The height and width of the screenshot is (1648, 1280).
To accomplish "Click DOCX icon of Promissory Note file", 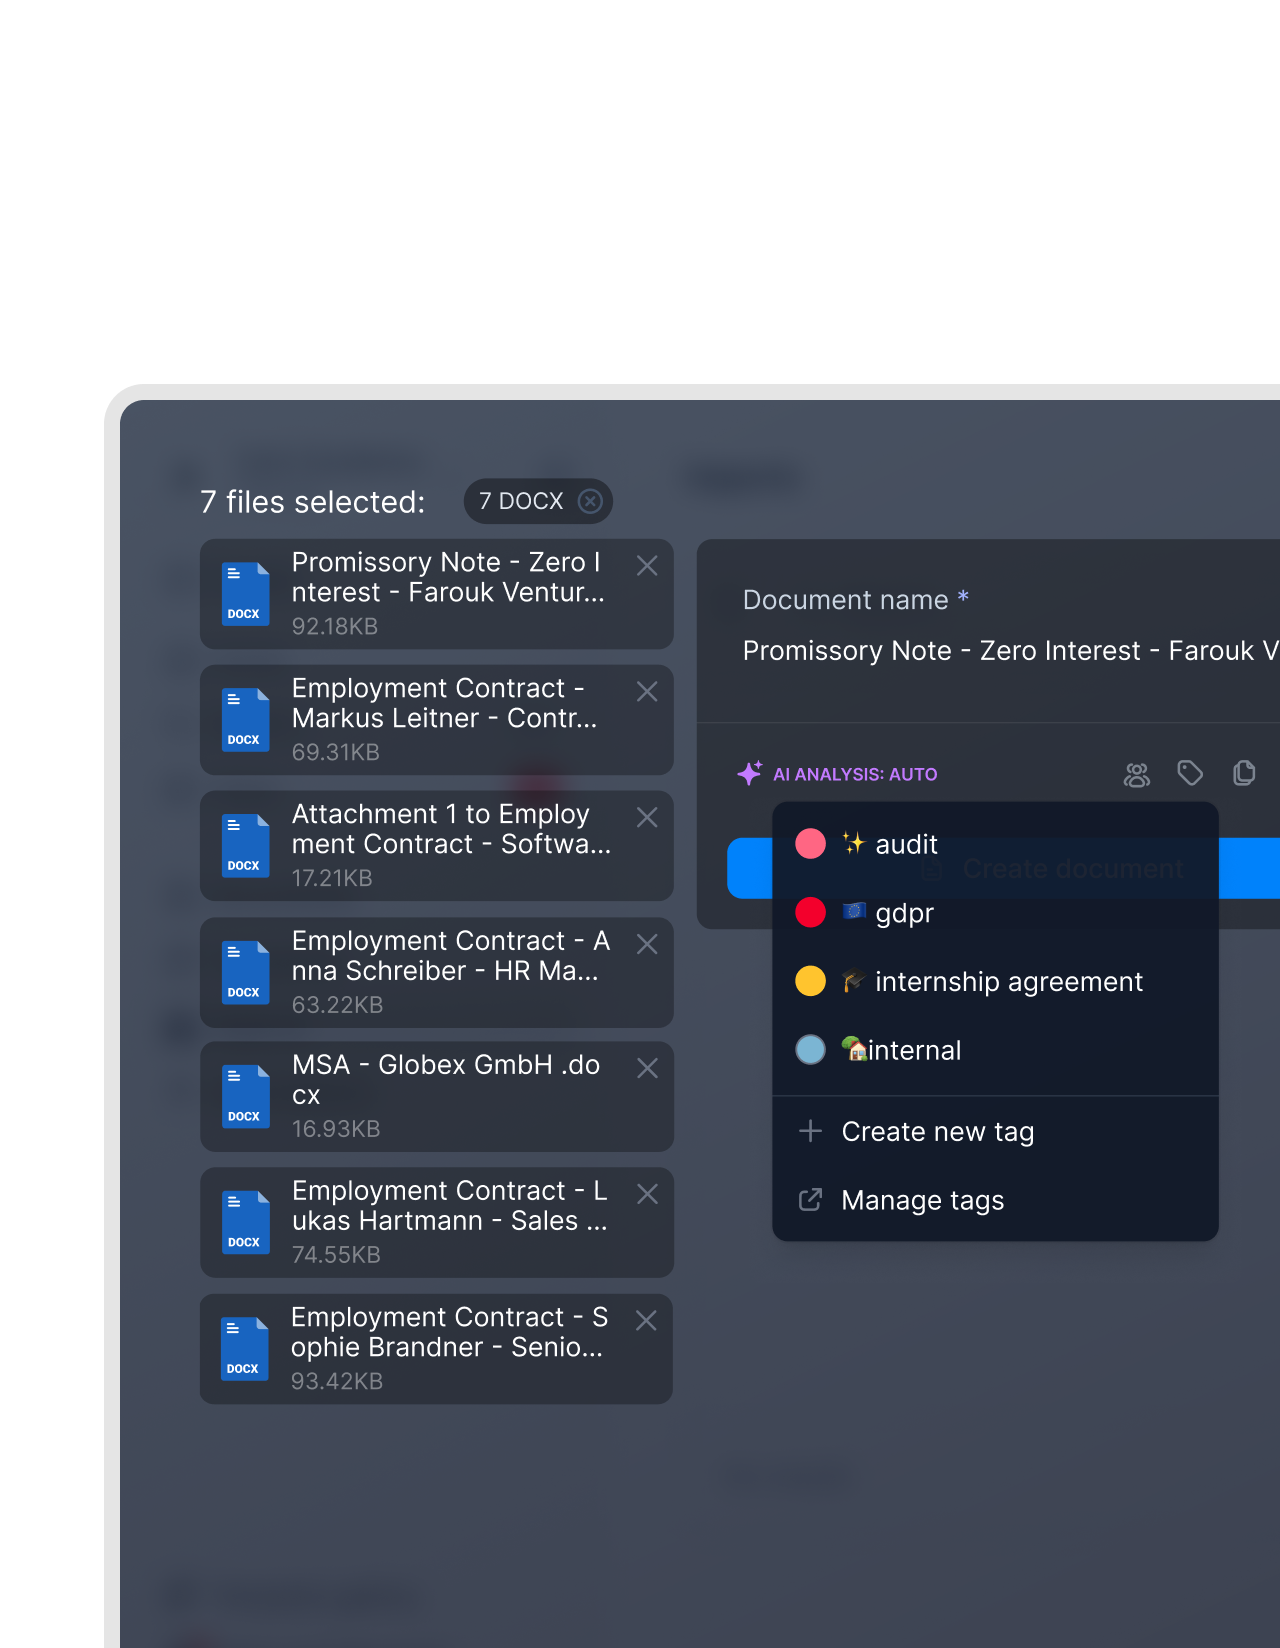I will (245, 594).
